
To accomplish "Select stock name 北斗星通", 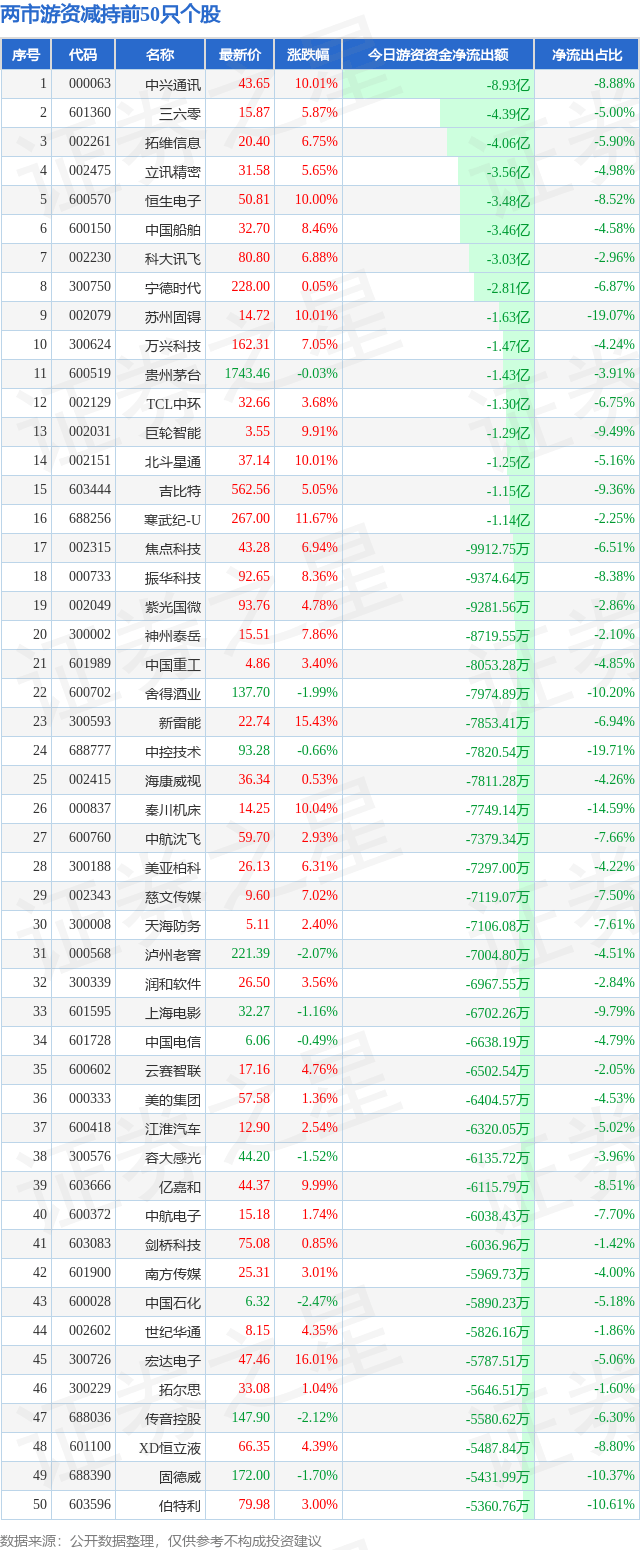I will (x=173, y=461).
